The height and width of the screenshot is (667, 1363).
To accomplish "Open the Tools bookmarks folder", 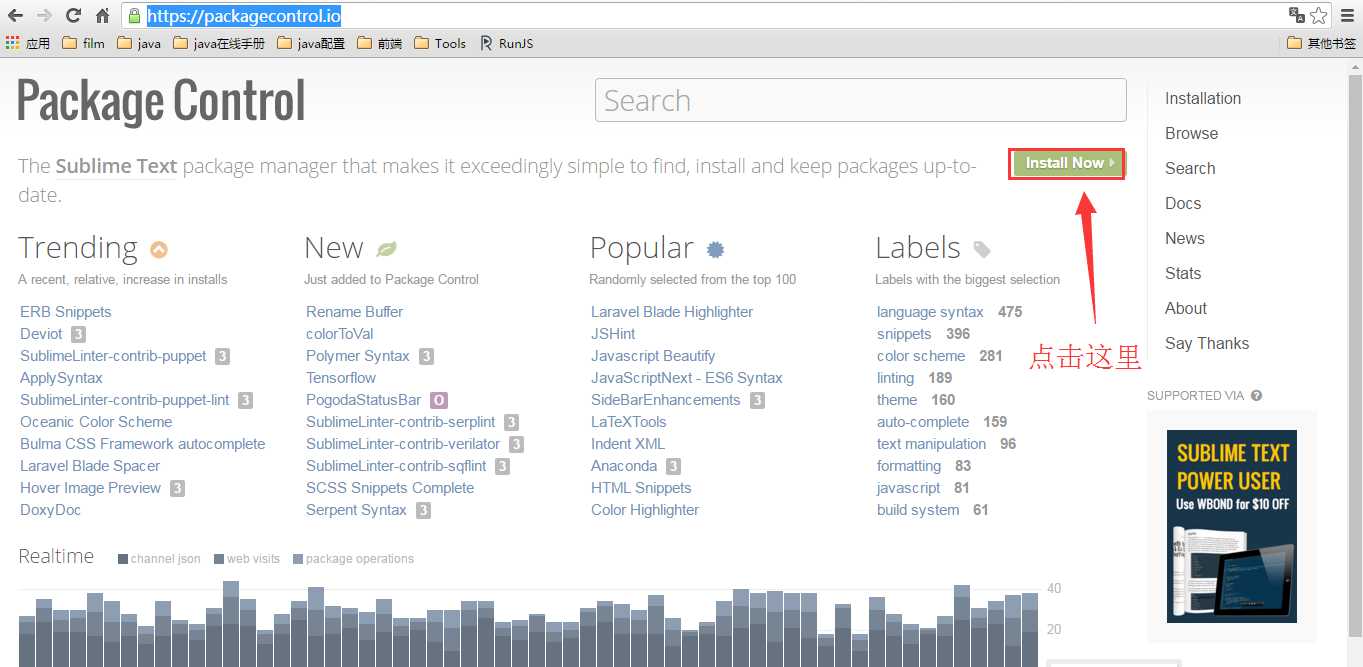I will (x=440, y=43).
